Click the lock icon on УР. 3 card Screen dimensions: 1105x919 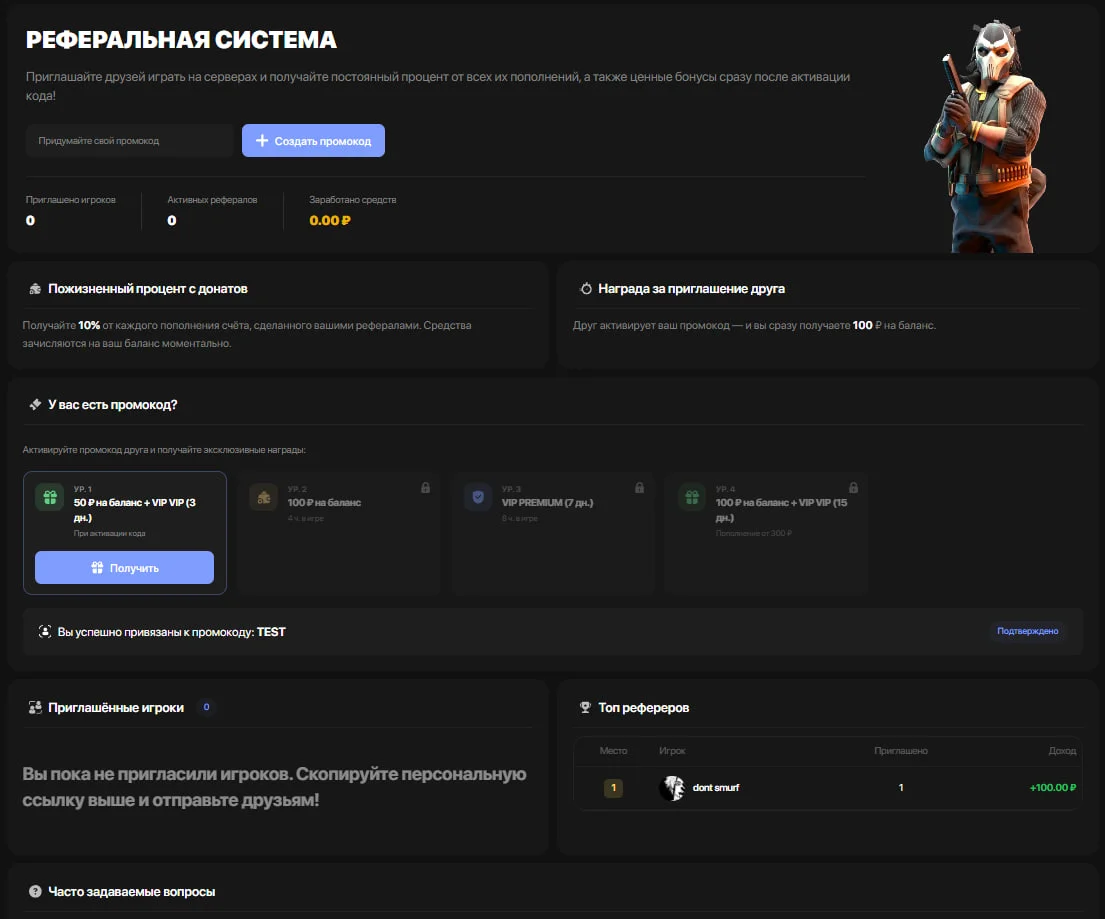pos(639,488)
